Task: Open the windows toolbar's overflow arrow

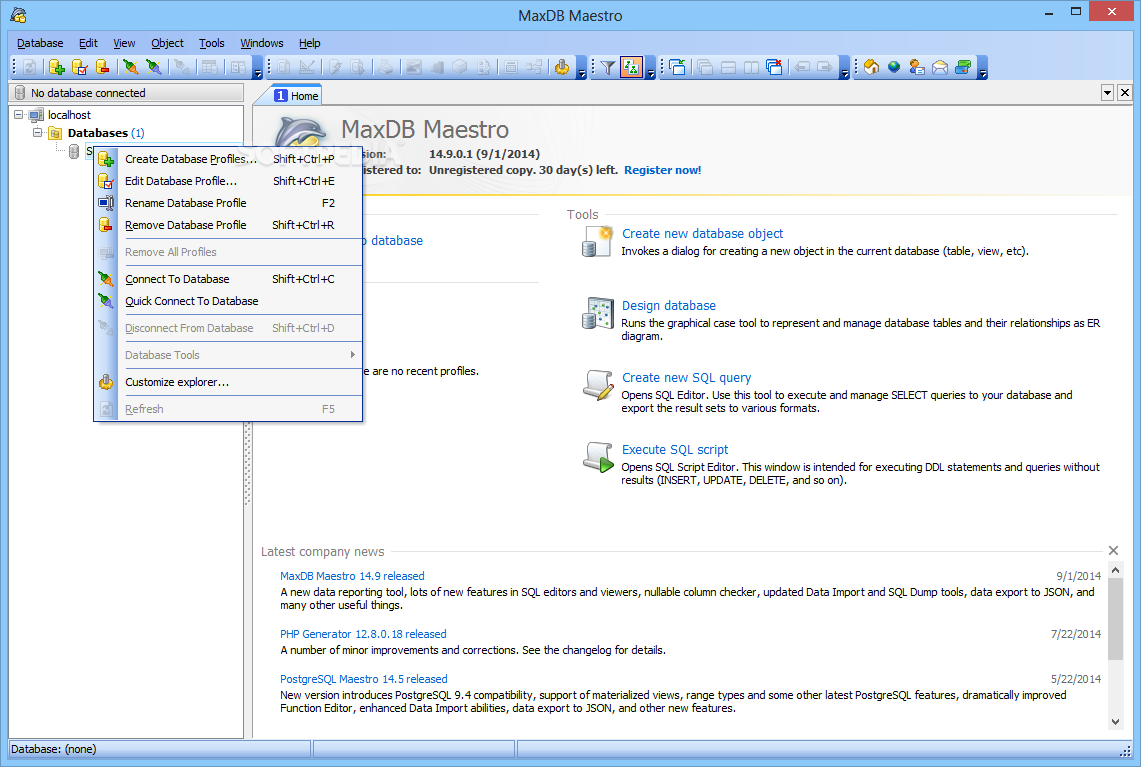Action: 844,68
